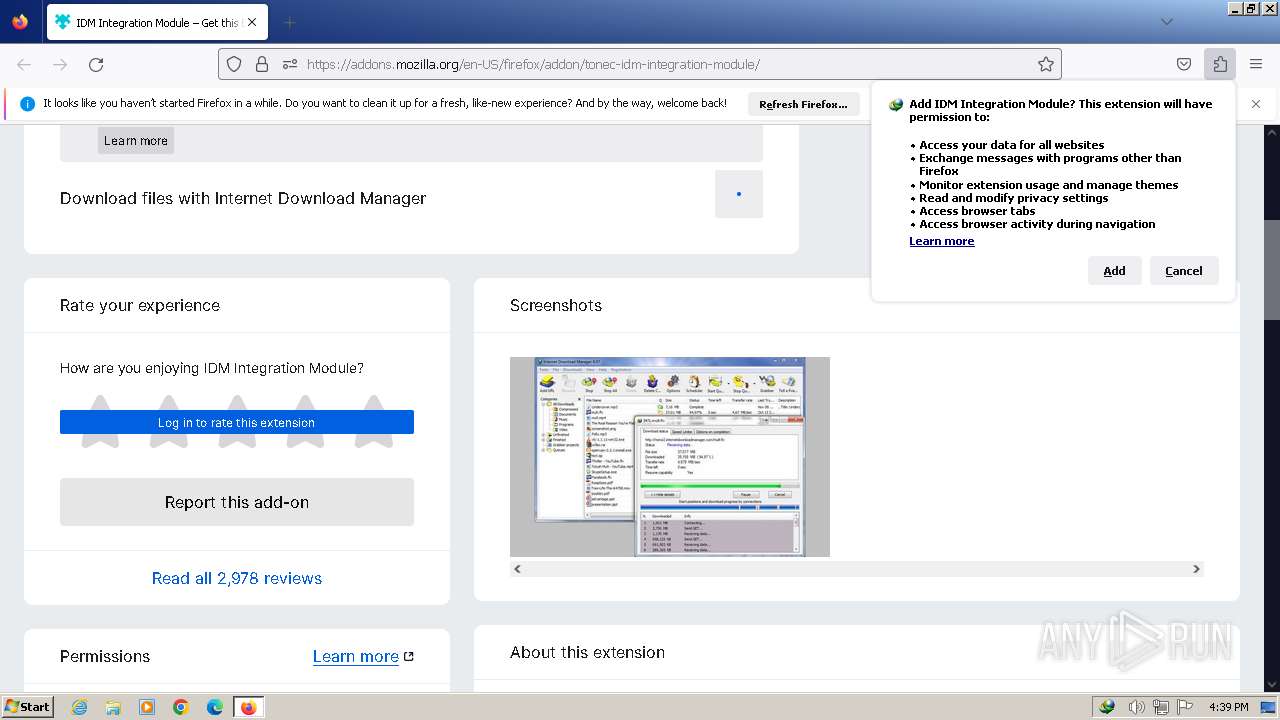
Task: Open site permissions icon in address bar
Action: (290, 64)
